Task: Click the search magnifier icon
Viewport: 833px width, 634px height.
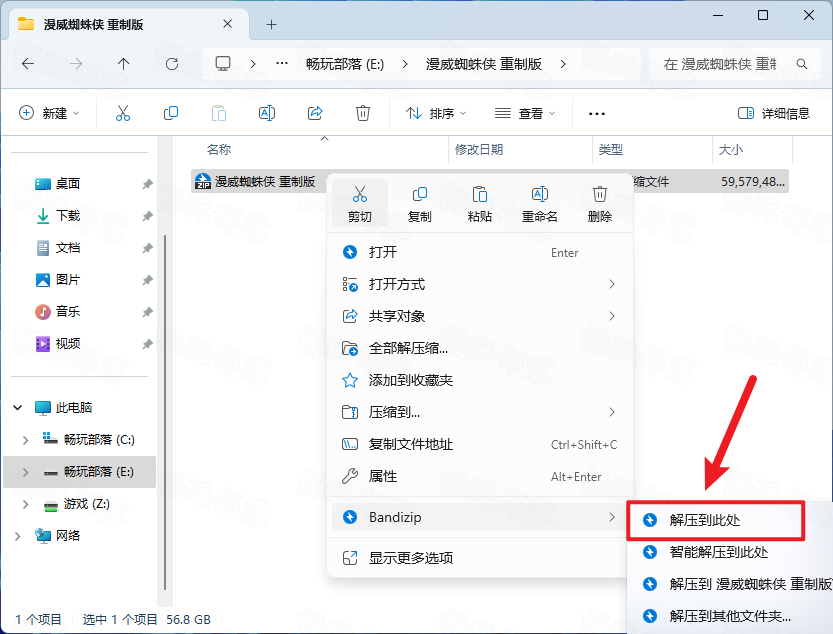Action: (x=802, y=64)
